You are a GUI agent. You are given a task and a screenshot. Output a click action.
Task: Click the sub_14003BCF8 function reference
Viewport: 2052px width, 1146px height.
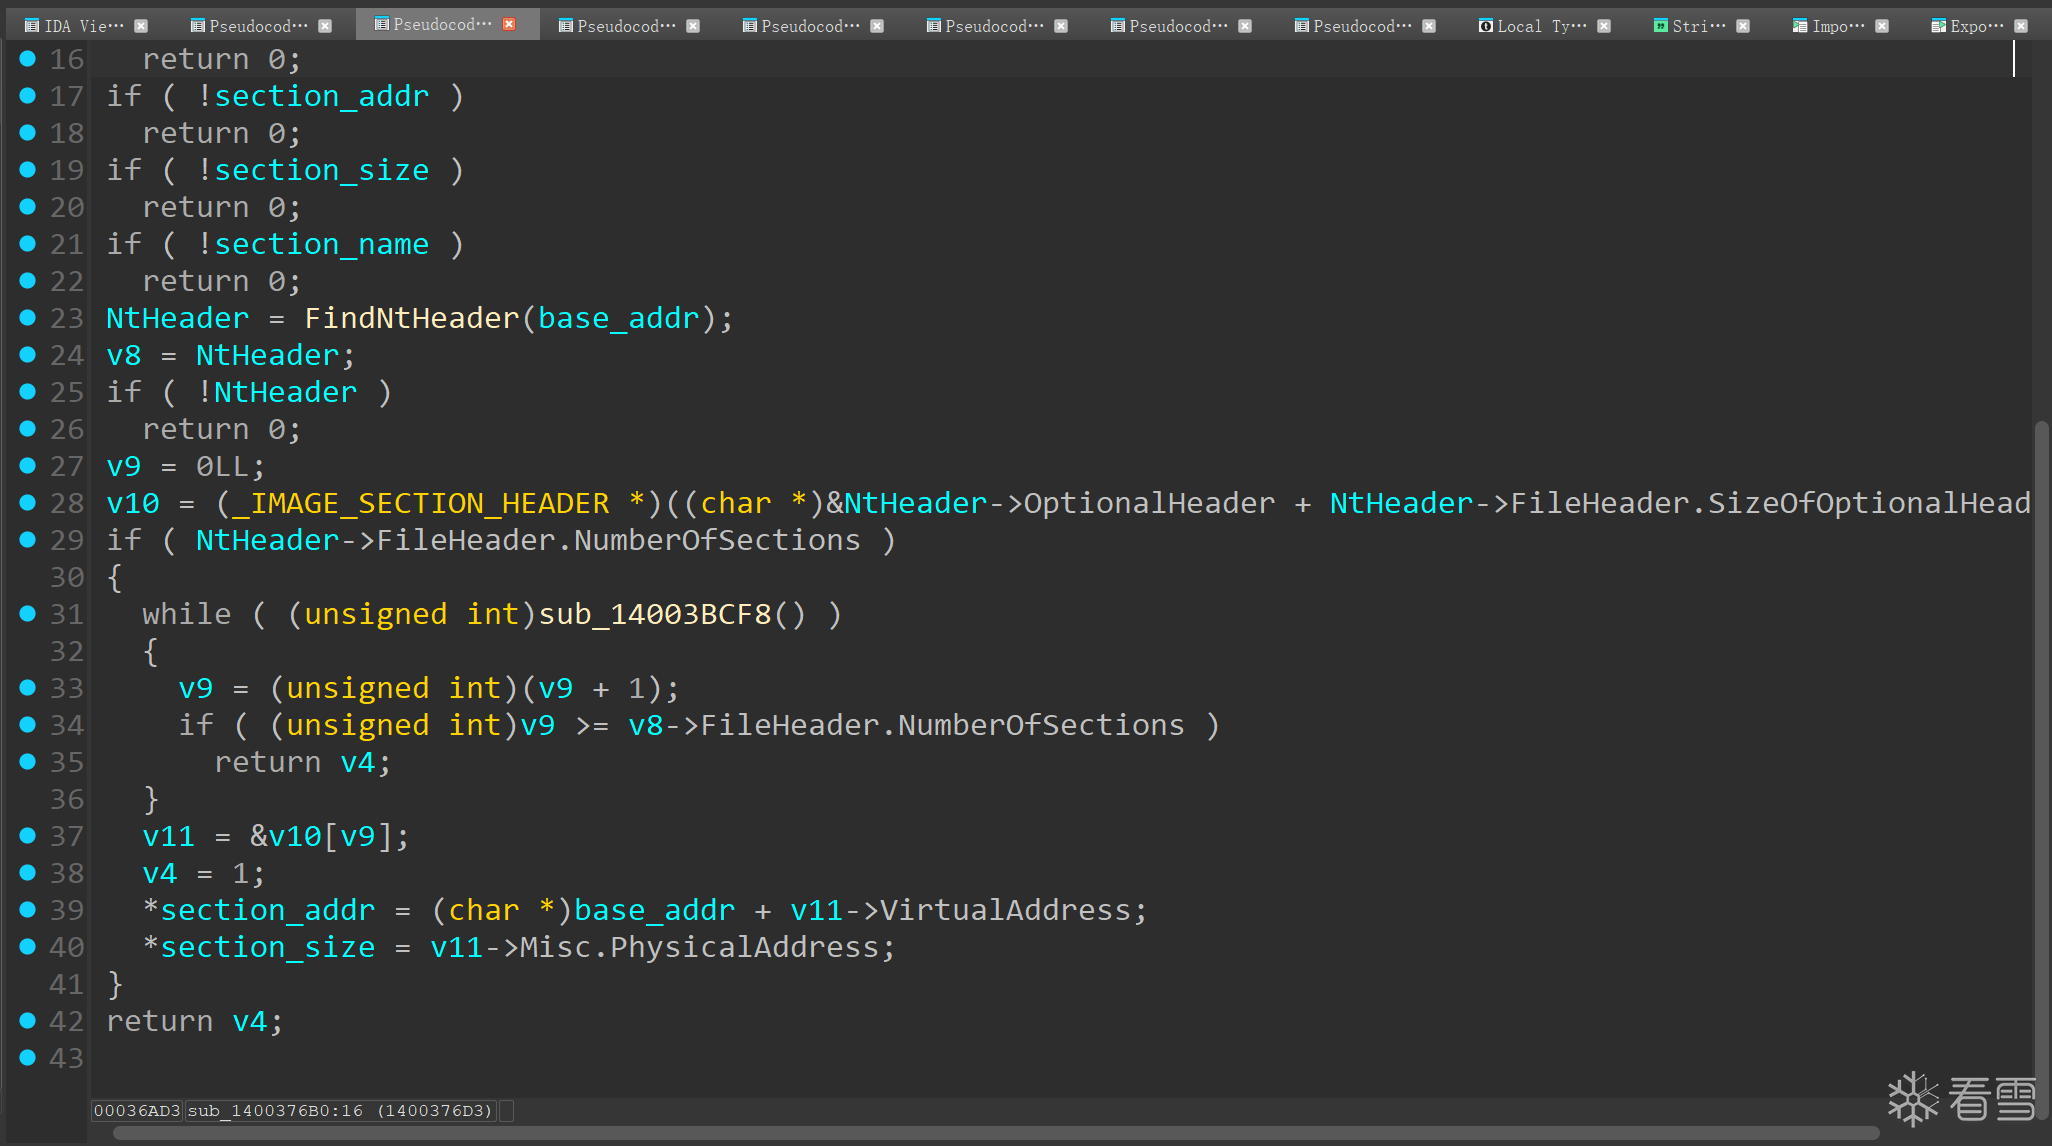[x=655, y=614]
